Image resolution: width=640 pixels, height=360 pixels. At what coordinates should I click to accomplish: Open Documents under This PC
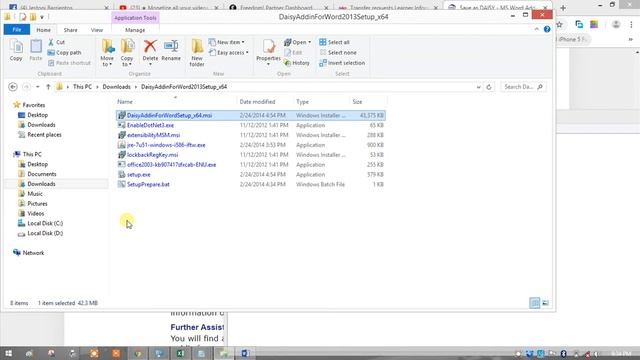pyautogui.click(x=37, y=174)
